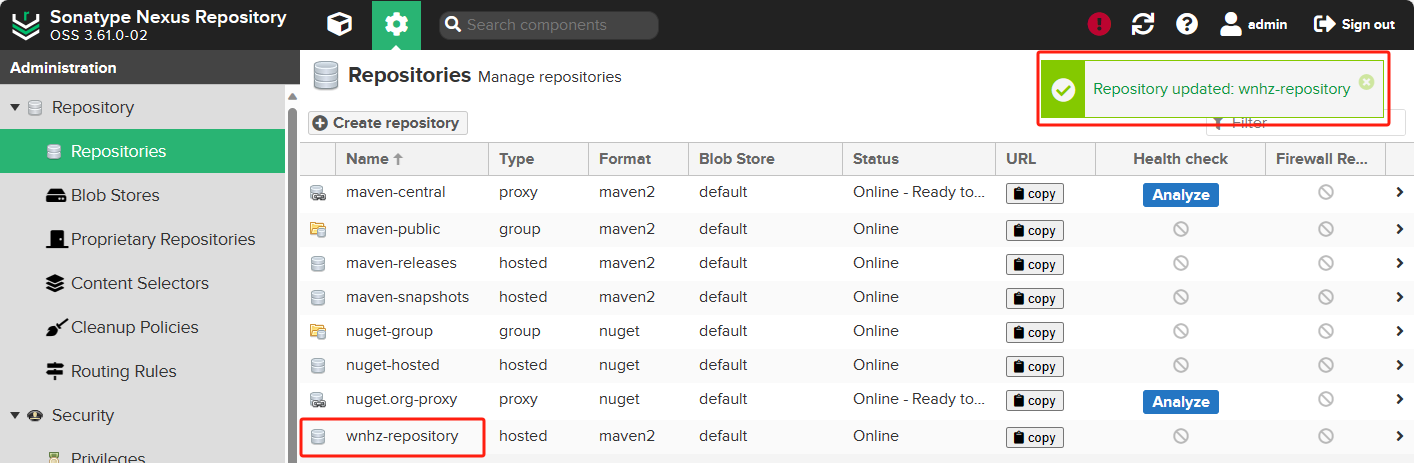Open maven-snapshots details with row arrow

tap(1400, 297)
